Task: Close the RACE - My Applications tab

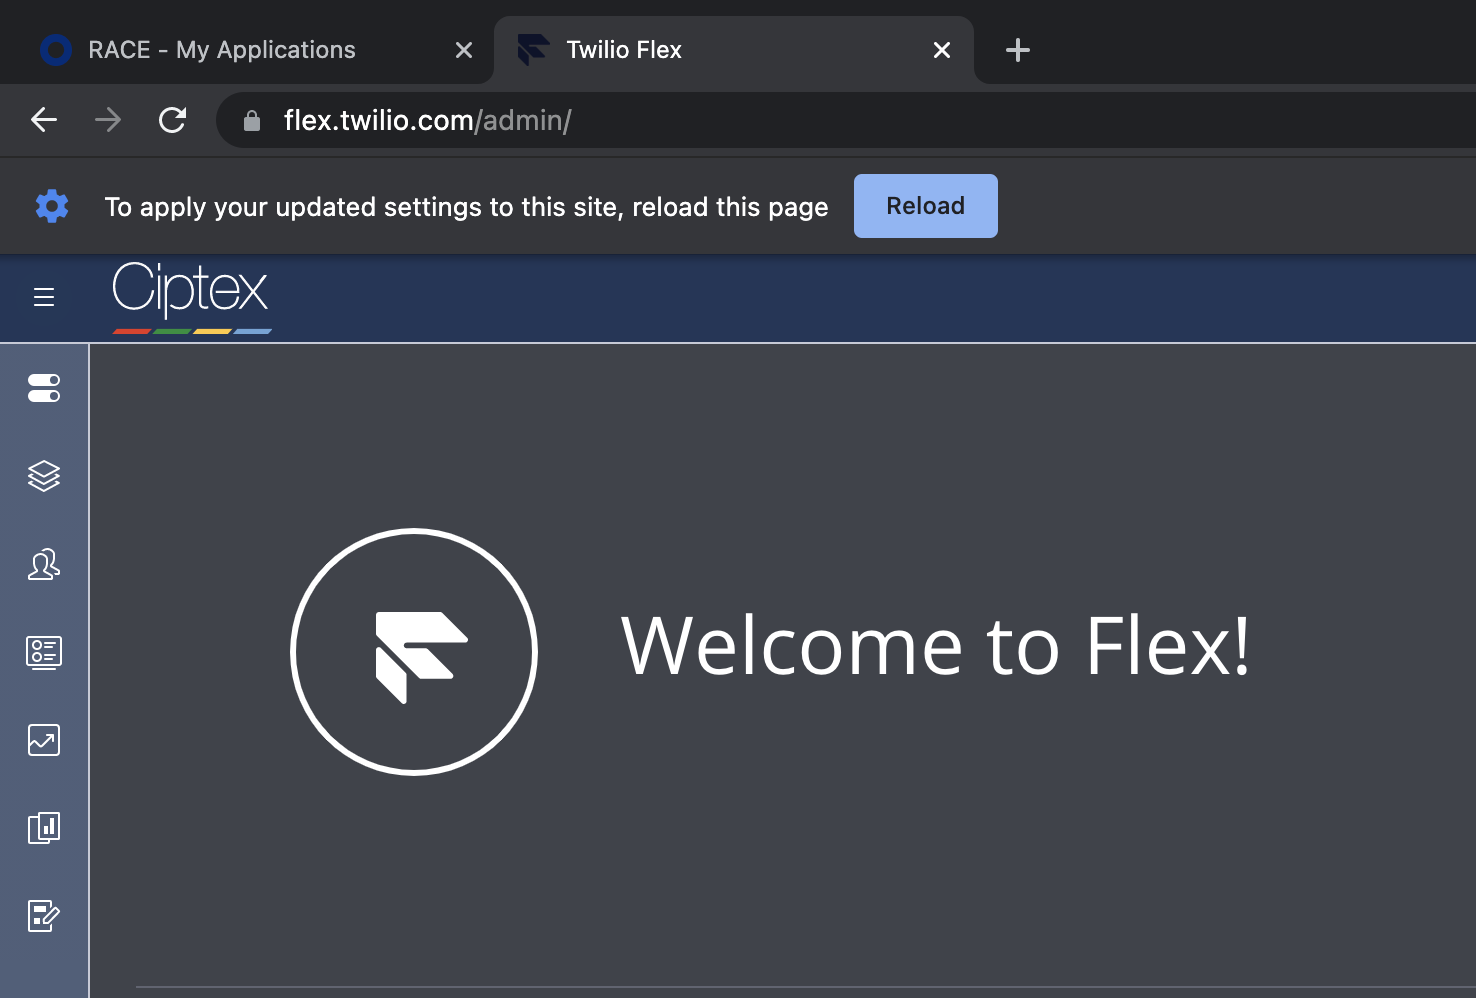Action: click(464, 50)
